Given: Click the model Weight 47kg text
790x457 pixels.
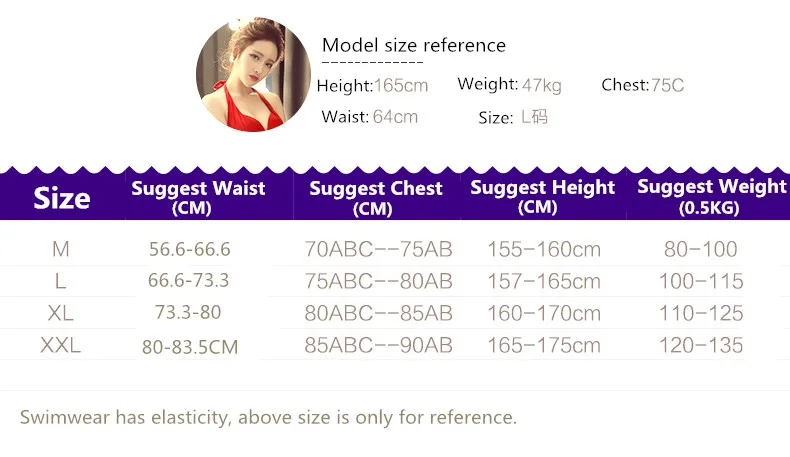Looking at the screenshot, I should (x=509, y=85).
